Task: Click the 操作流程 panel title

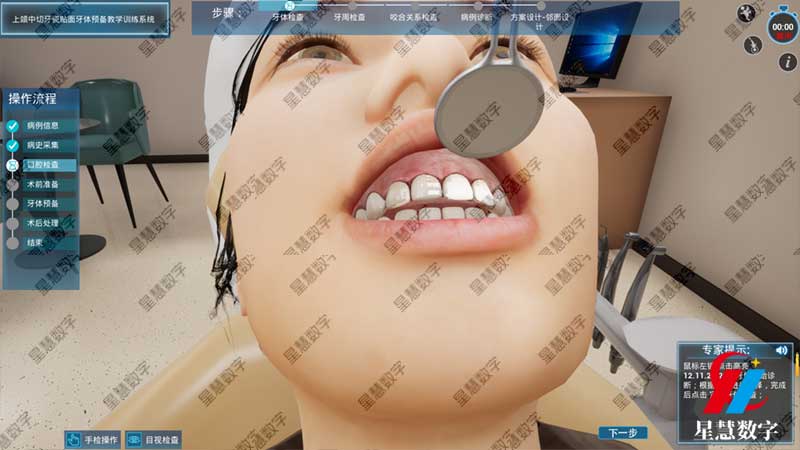Action: click(32, 99)
